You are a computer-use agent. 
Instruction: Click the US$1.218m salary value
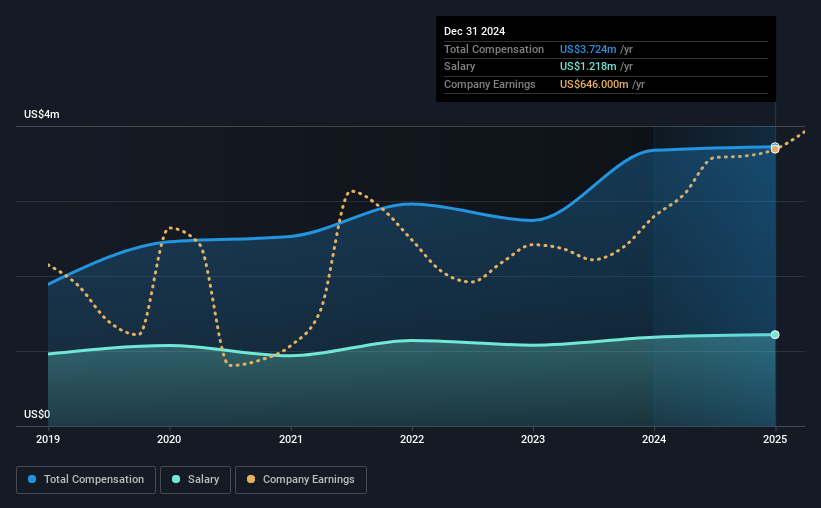tap(588, 67)
